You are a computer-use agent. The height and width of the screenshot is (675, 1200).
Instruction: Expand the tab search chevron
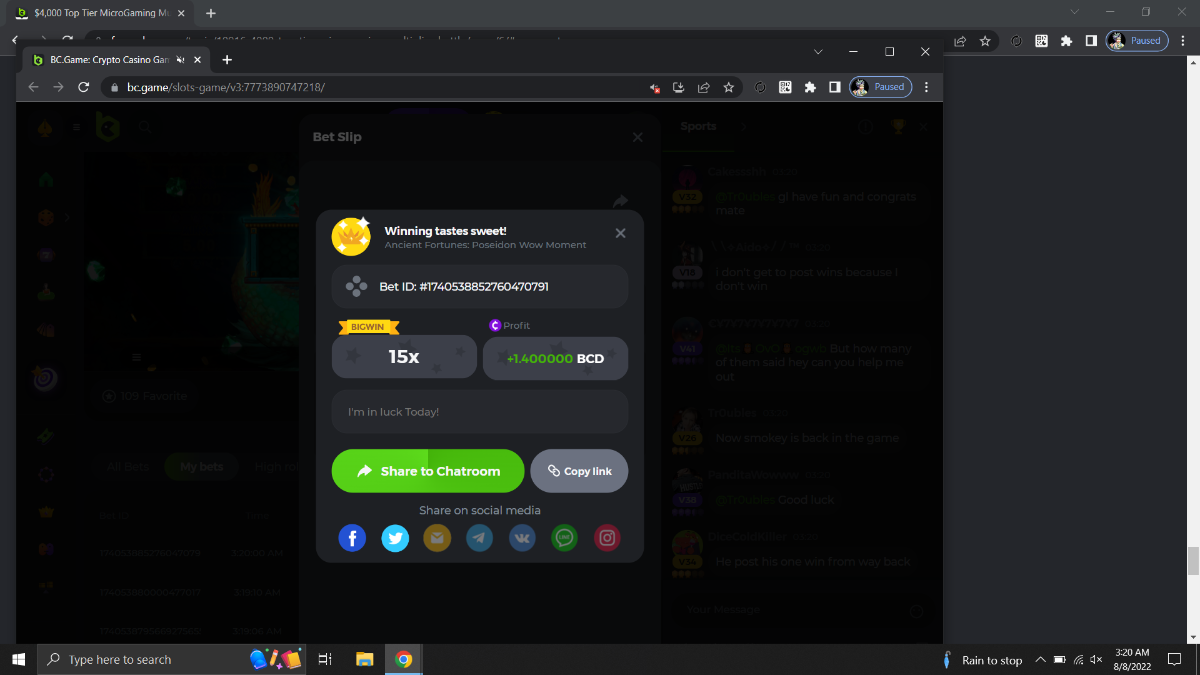818,51
